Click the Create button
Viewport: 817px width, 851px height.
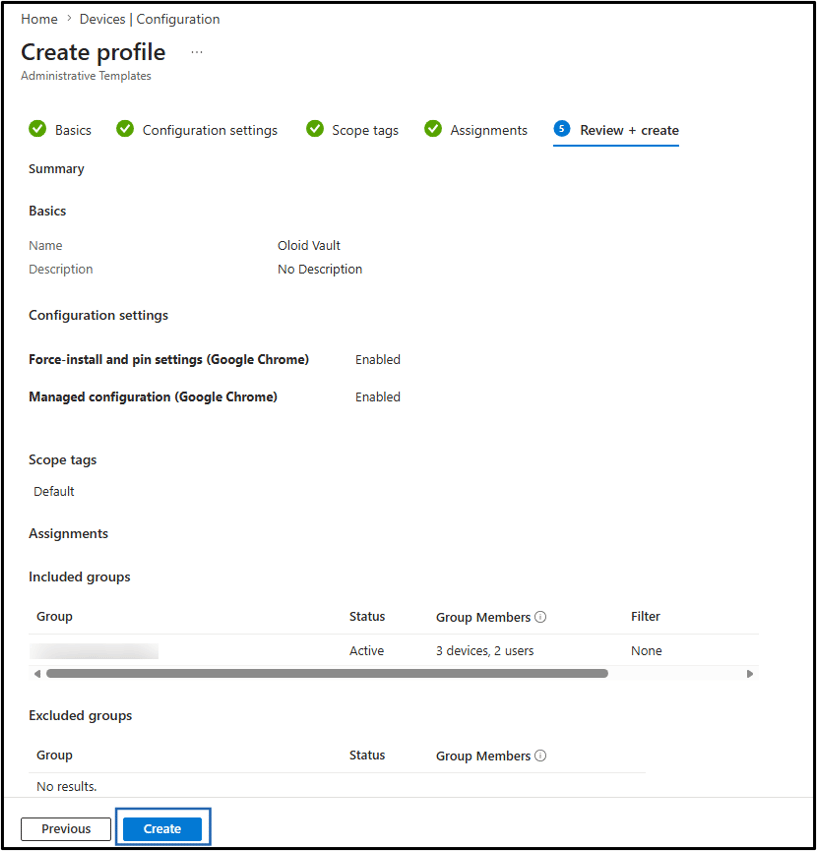pos(162,828)
